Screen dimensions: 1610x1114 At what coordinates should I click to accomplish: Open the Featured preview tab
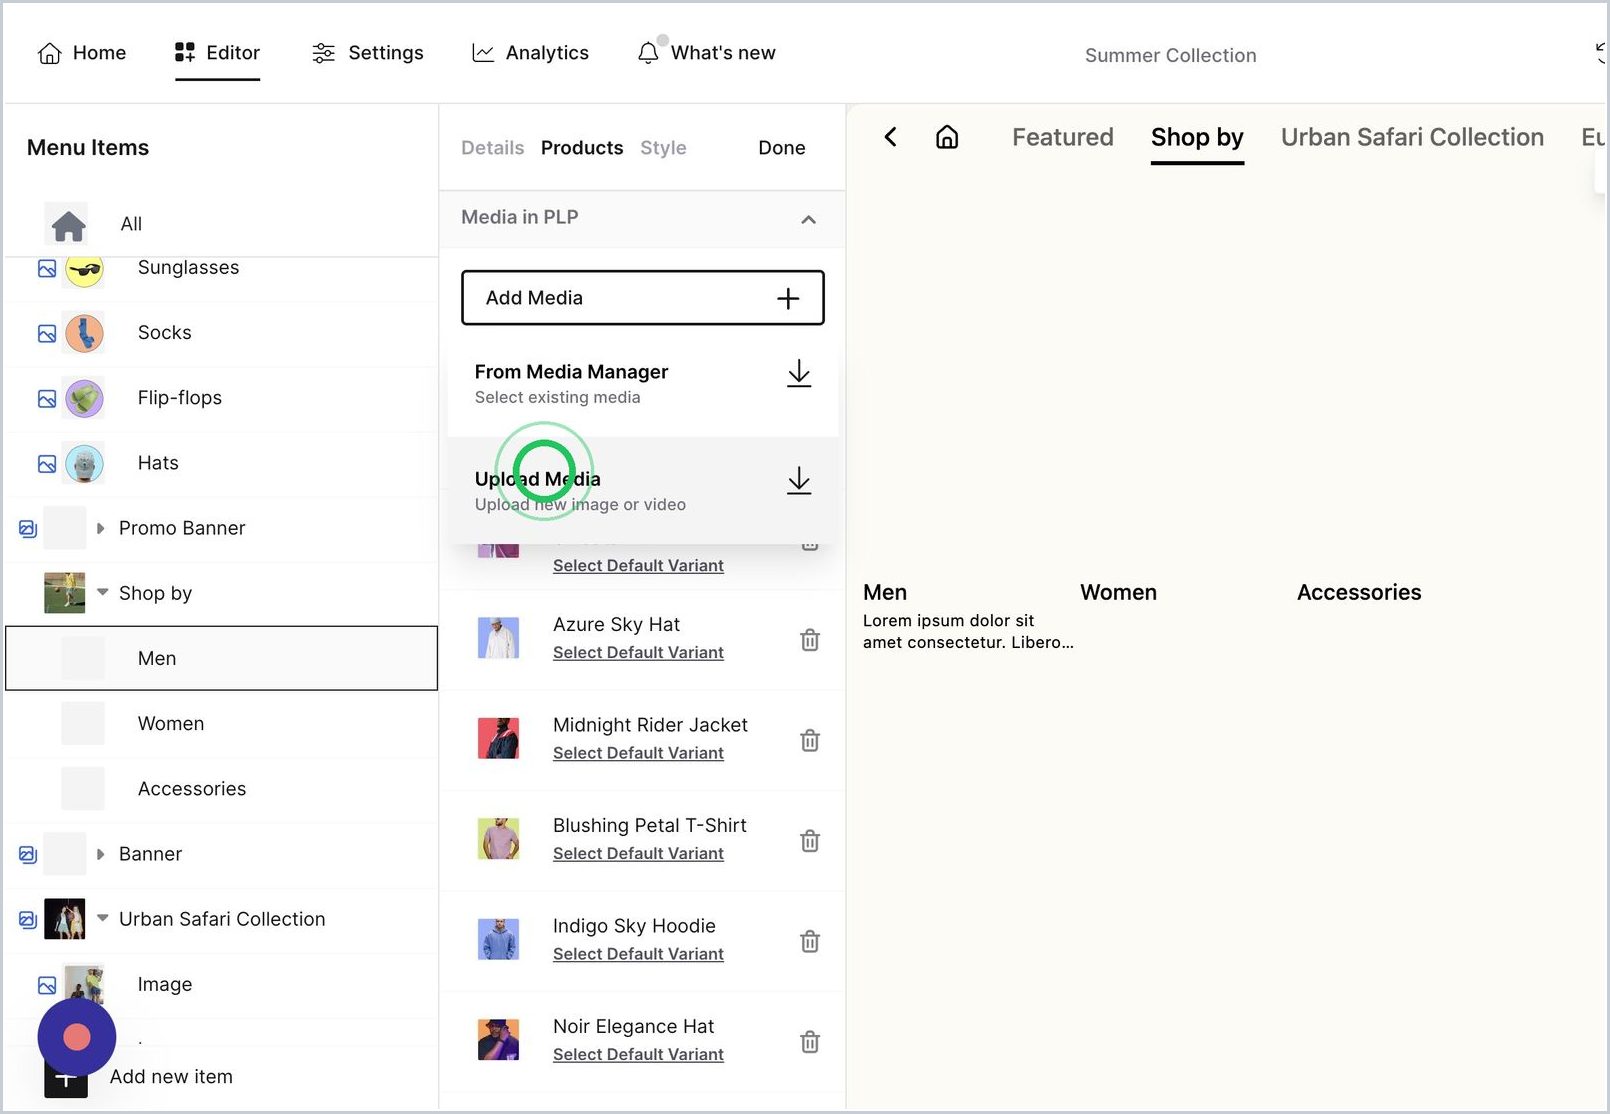pos(1062,137)
